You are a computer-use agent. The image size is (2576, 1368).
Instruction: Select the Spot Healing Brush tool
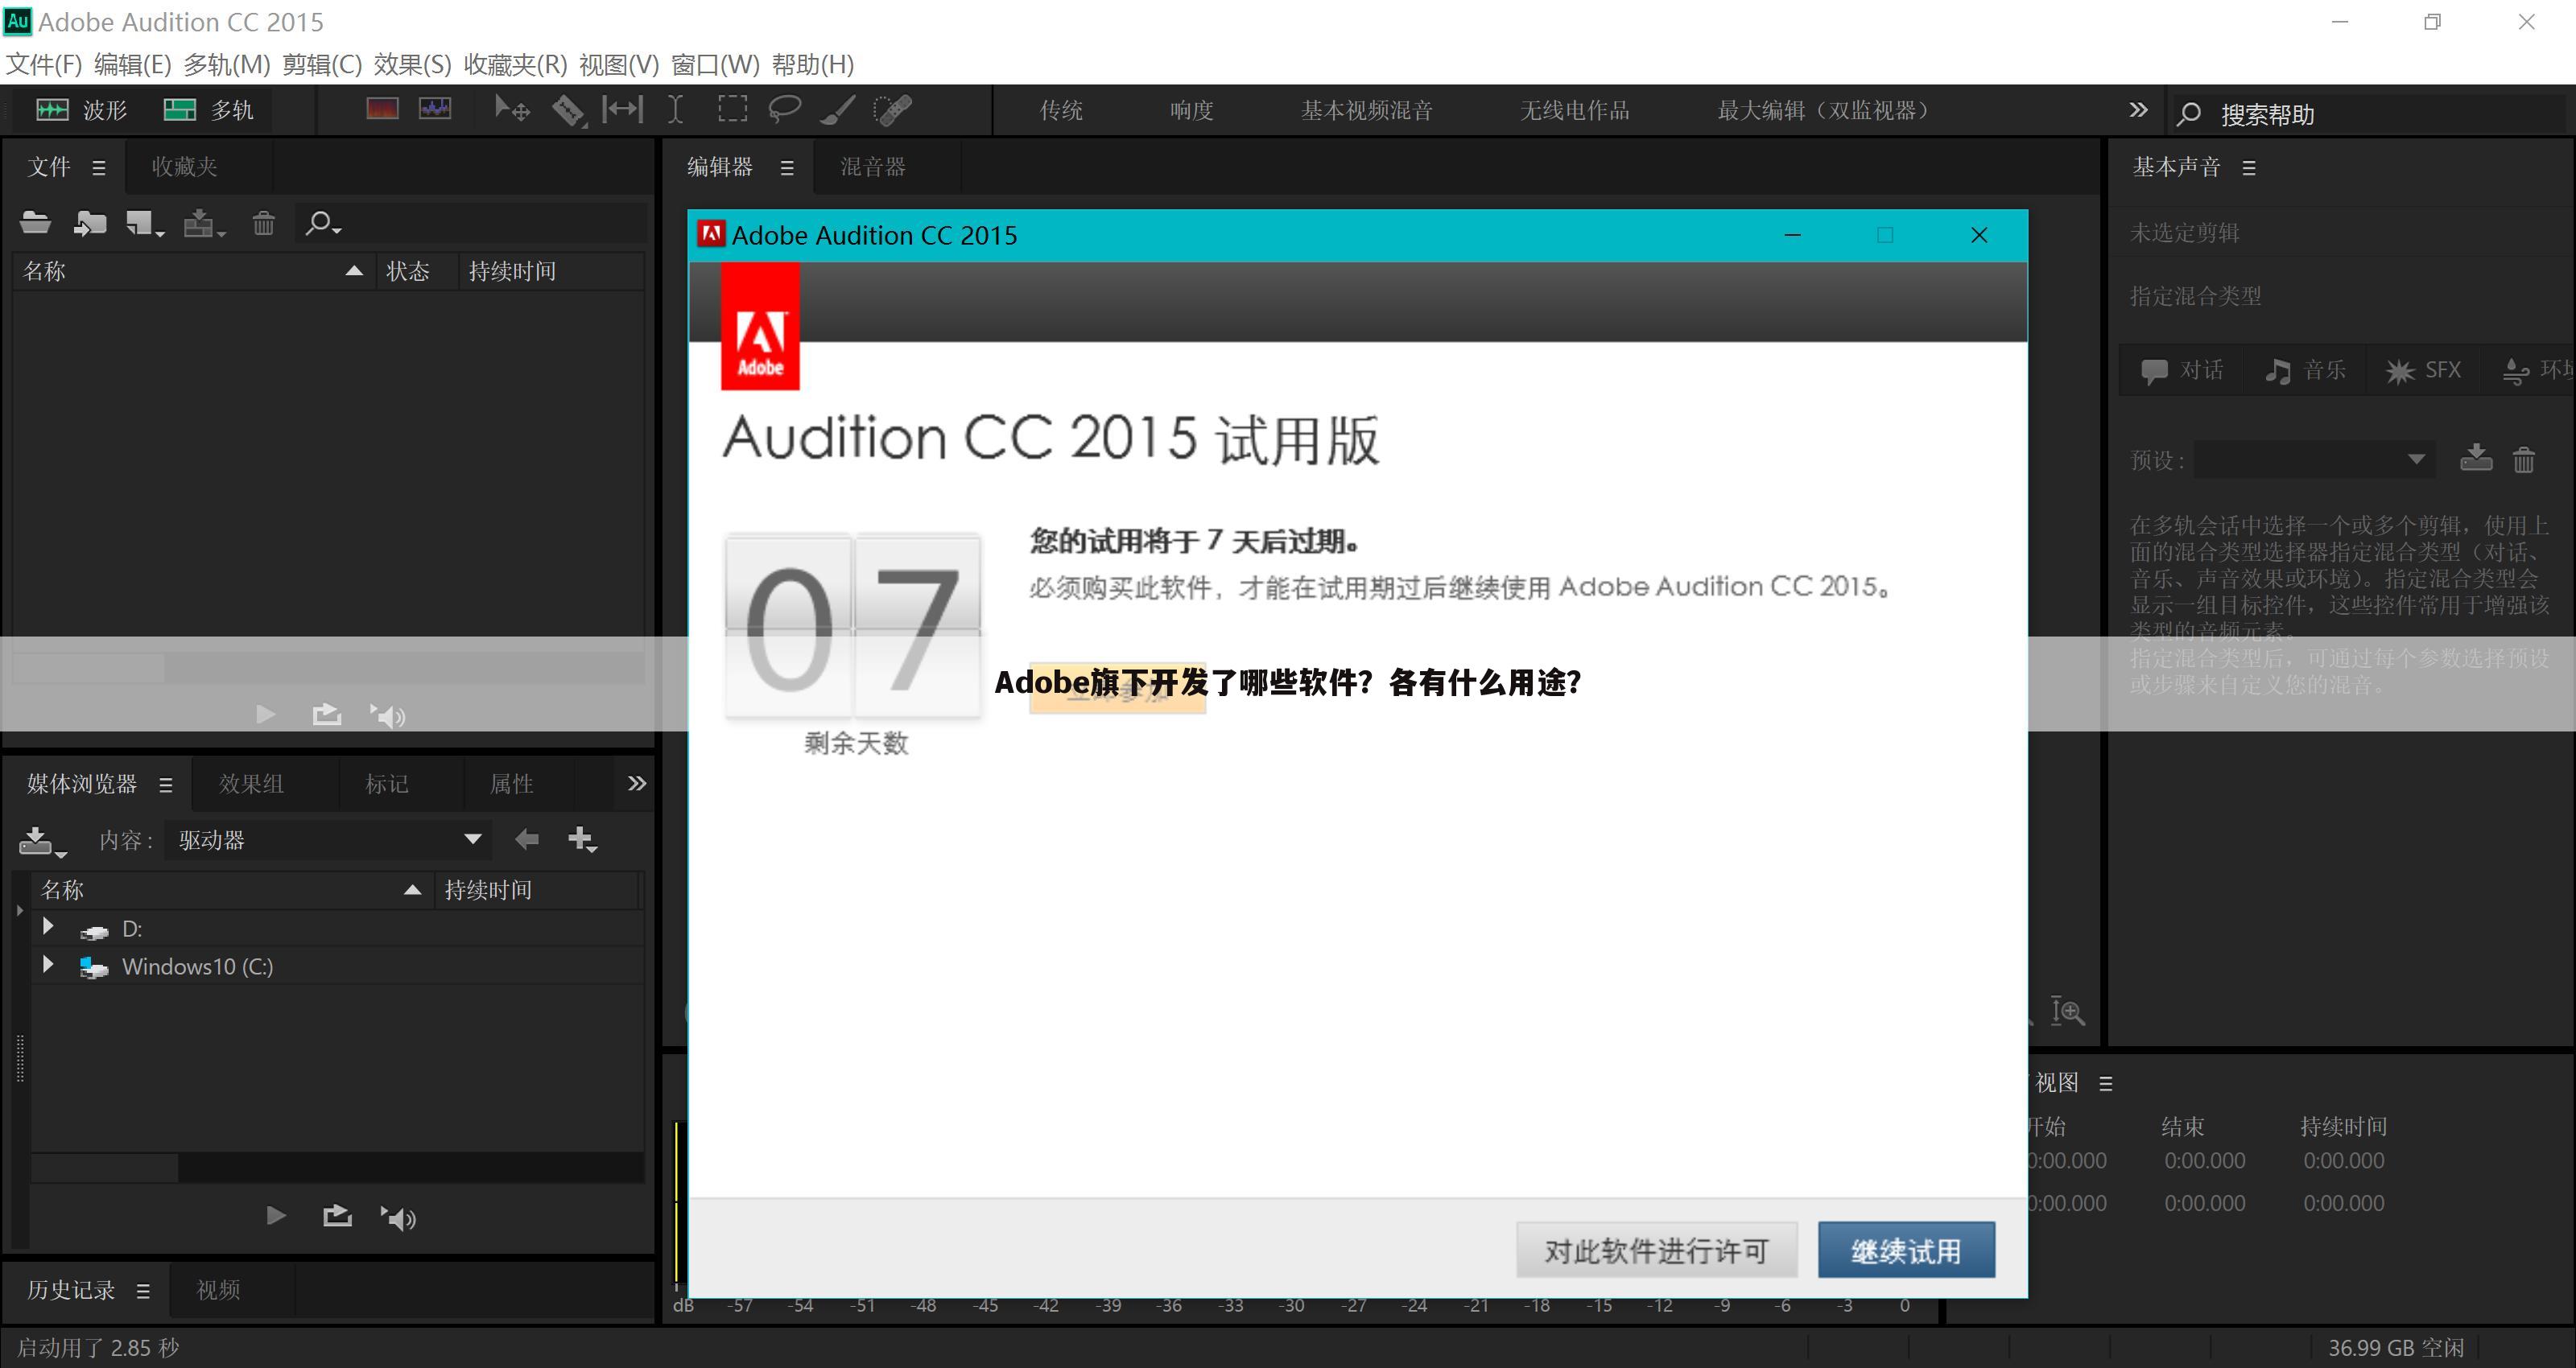892,110
